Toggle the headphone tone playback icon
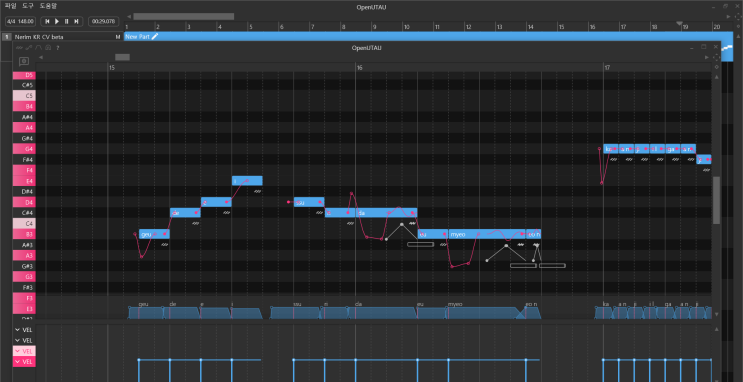This screenshot has height=382, width=743. click(48, 48)
